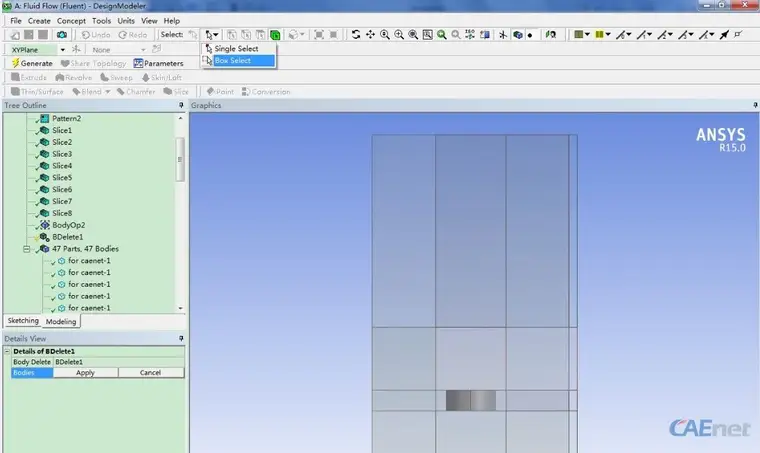Go to Previous View with green magnifier
The image size is (760, 453).
pyautogui.click(x=442, y=34)
